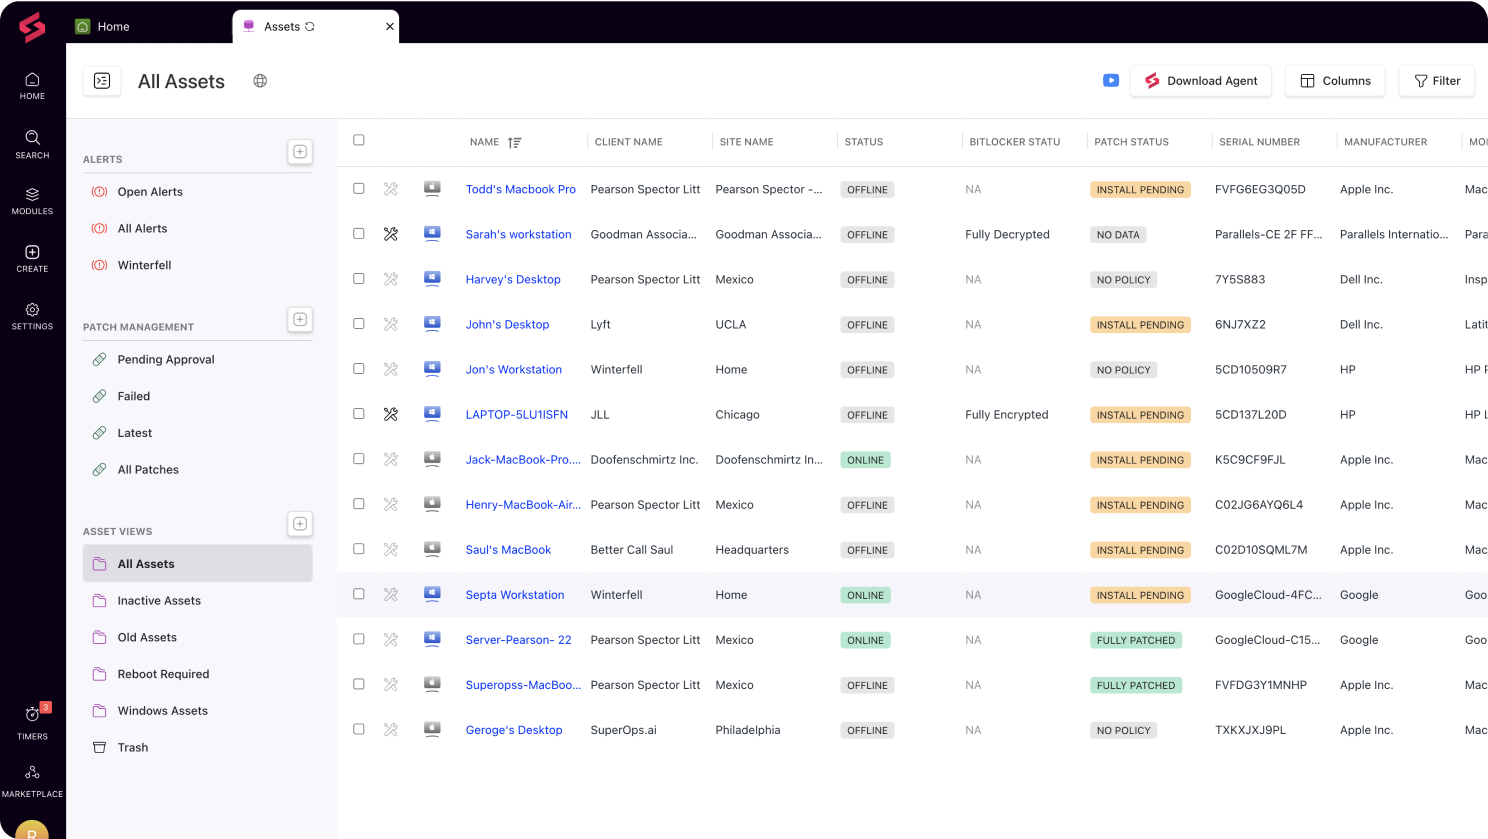Click the sort icon beside NAME column
Screen dimensions: 1488x839
pos(515,142)
